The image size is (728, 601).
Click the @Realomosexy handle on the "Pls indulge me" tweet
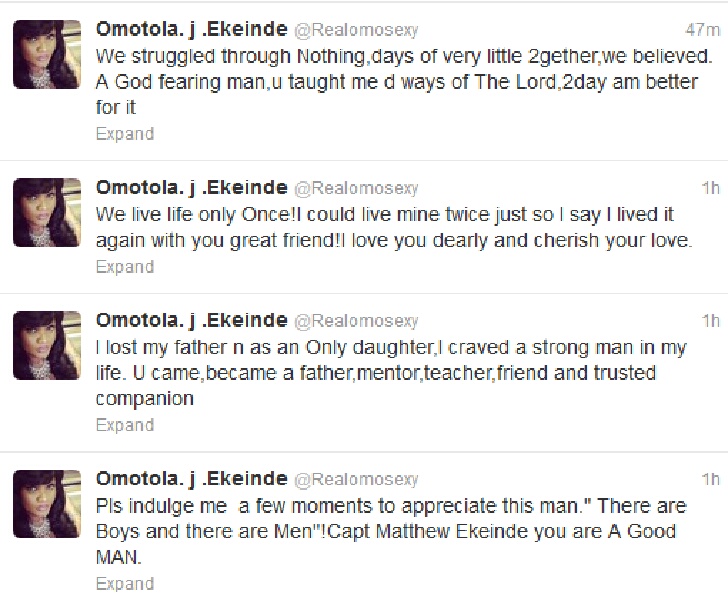click(354, 480)
